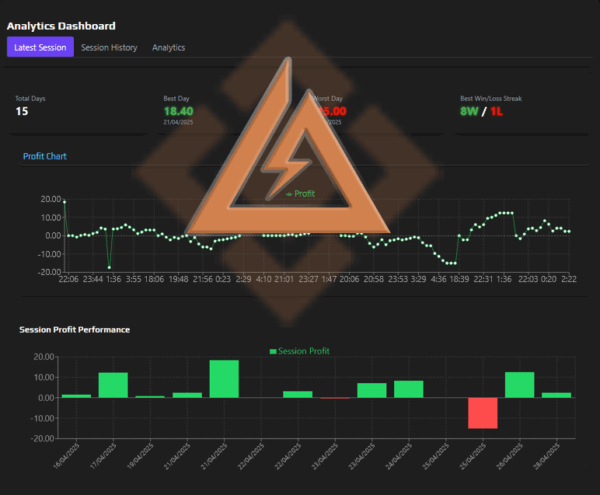Click the Profit Chart section heading
Viewport: 600px width, 495px height.
(x=45, y=156)
